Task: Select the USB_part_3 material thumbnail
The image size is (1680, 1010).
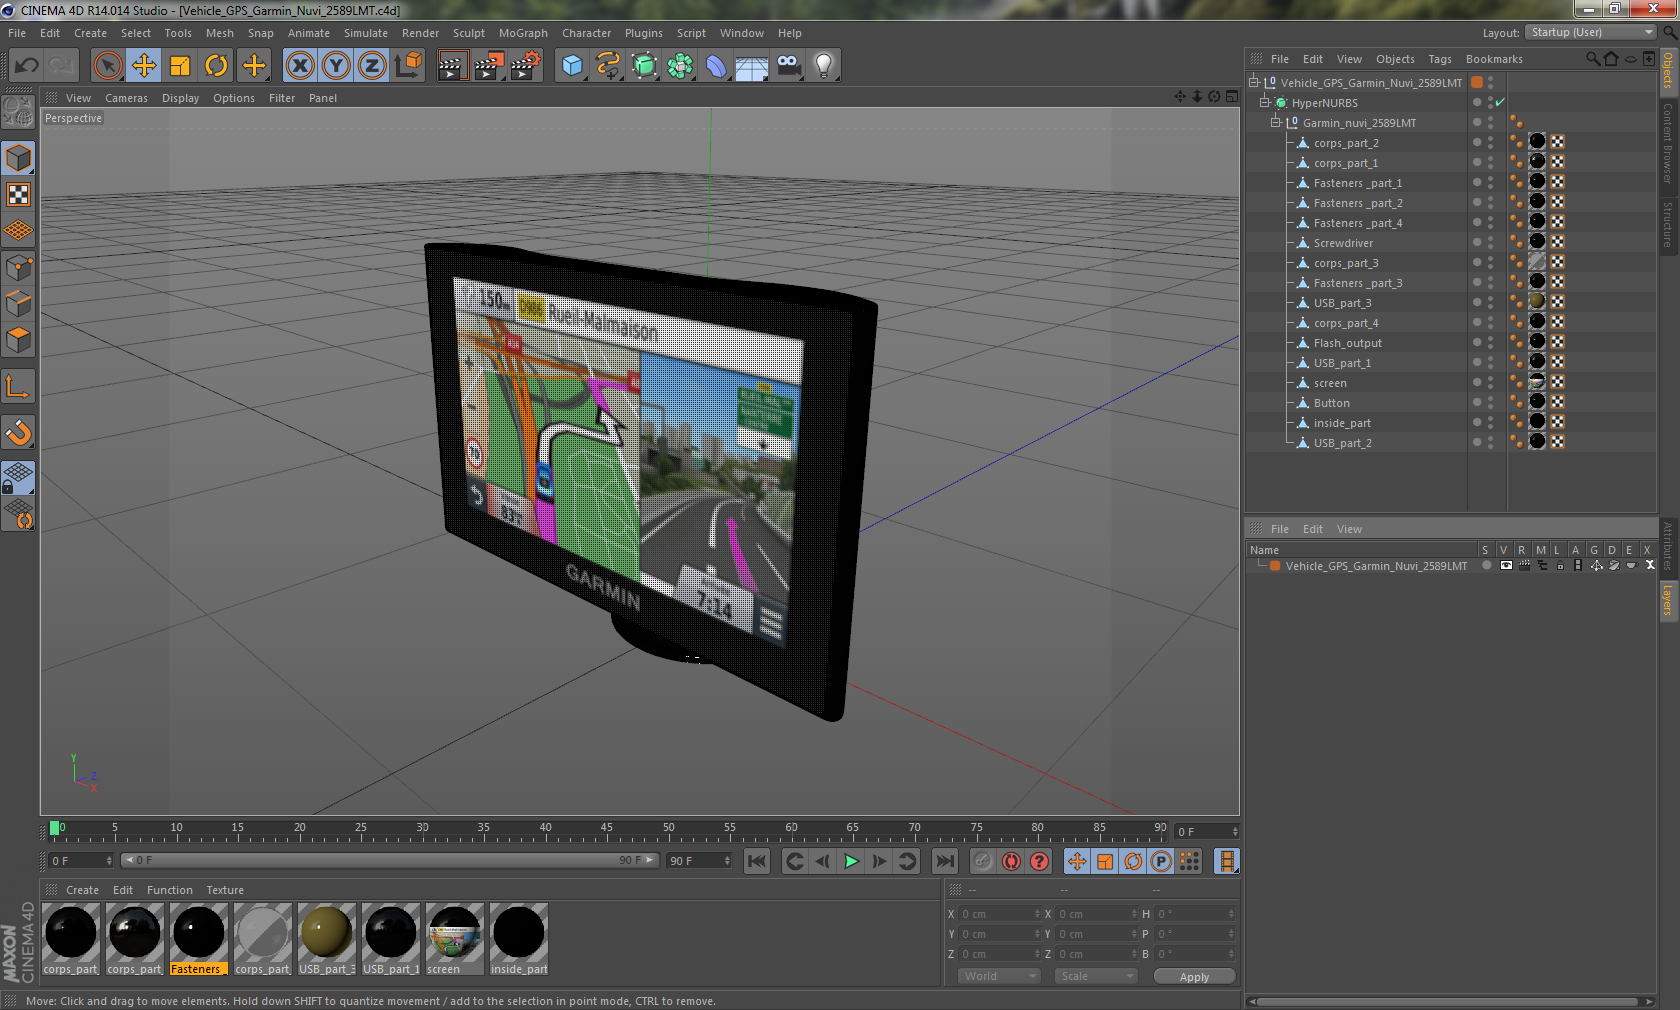Action: (327, 939)
